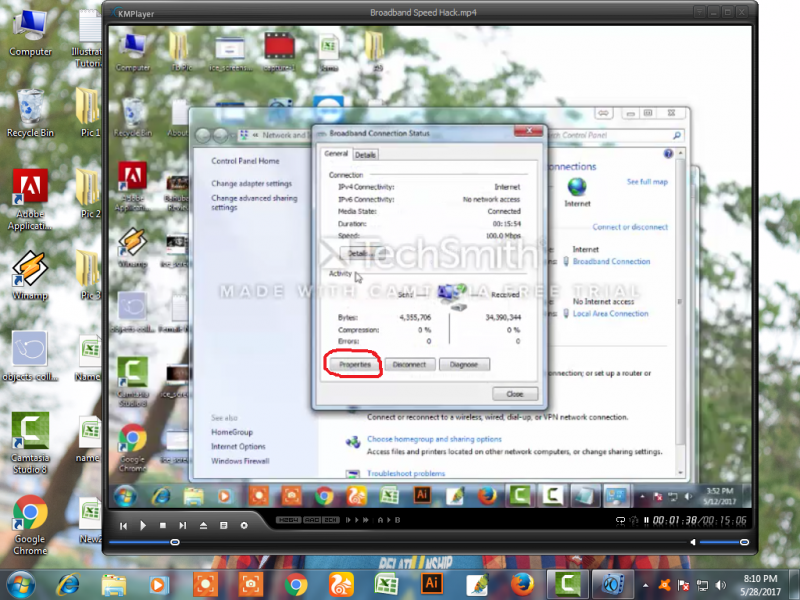
Task: Open the KMPlayer logo menu in title bar
Action: tap(132, 13)
